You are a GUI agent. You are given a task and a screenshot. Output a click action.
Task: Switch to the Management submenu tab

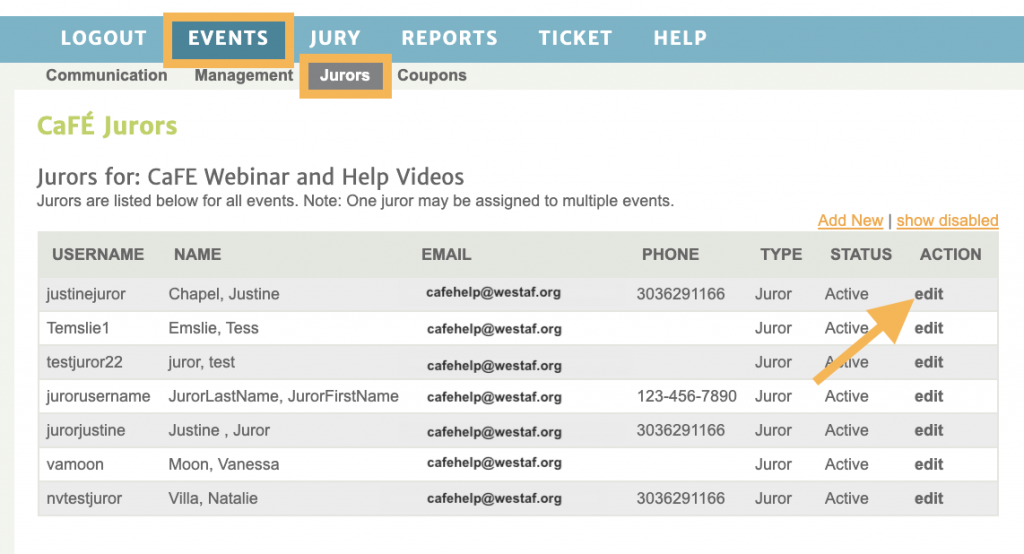(x=244, y=76)
